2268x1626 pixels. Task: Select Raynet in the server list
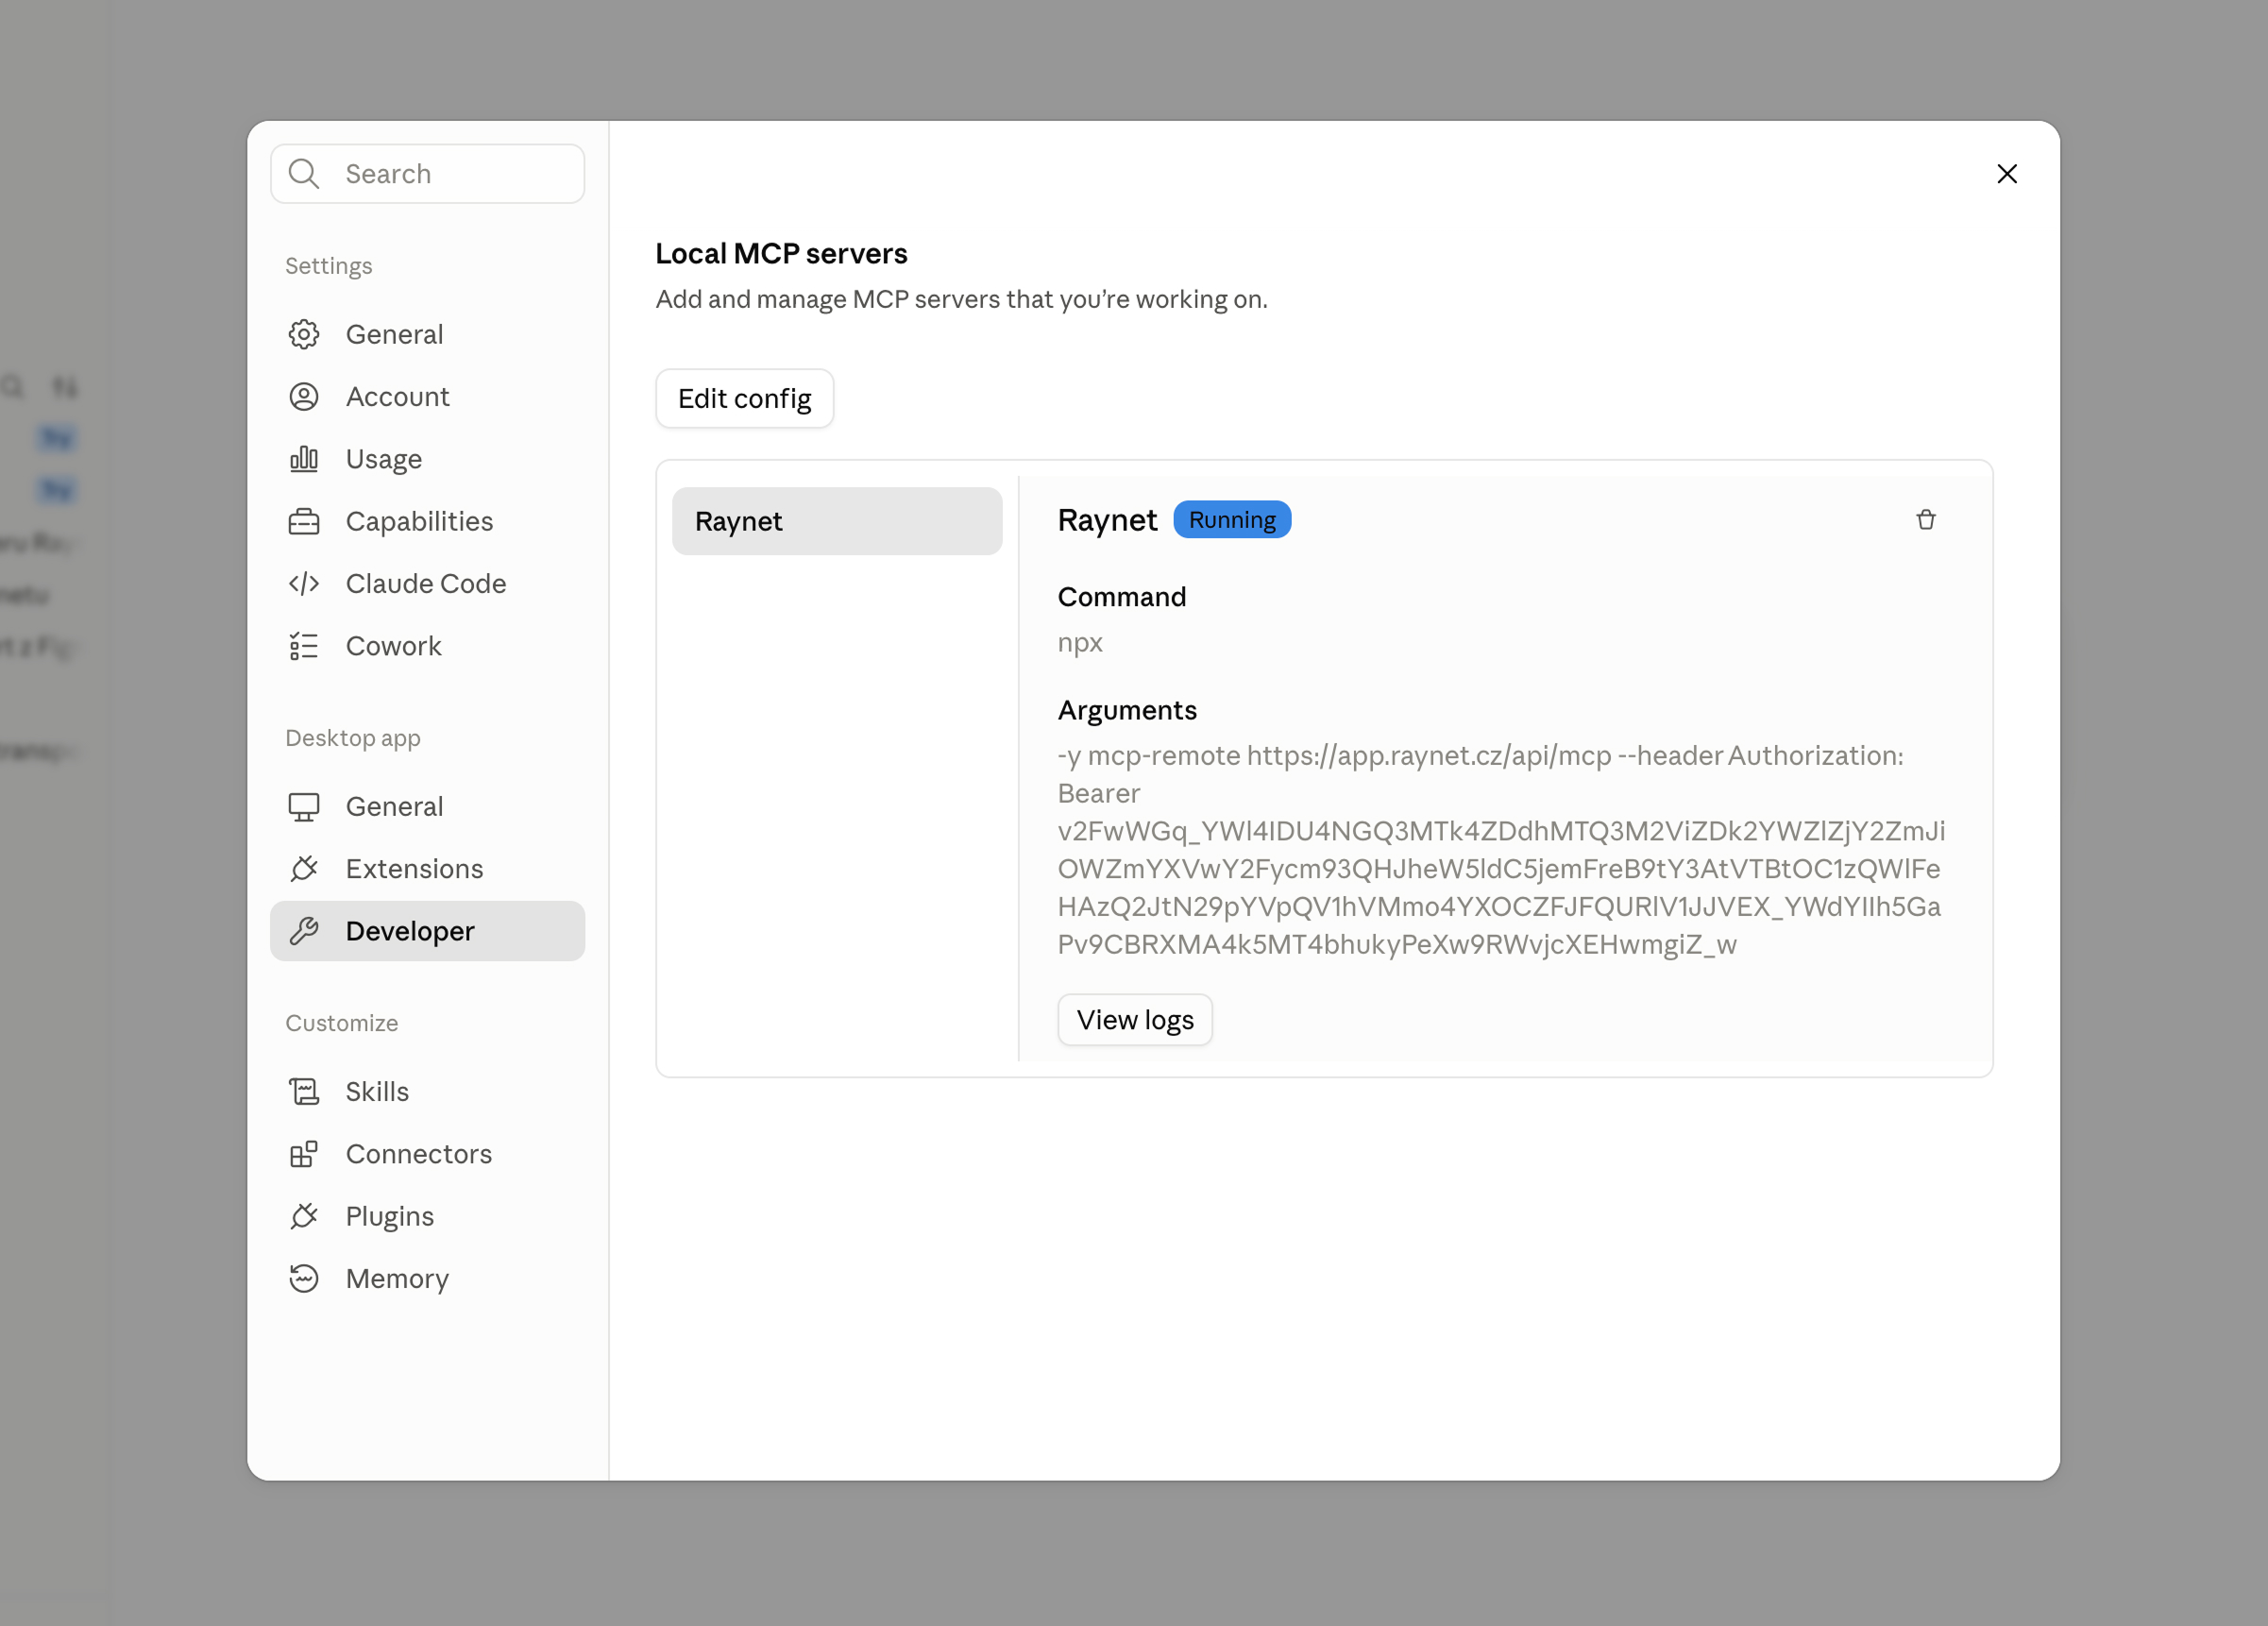pos(836,521)
